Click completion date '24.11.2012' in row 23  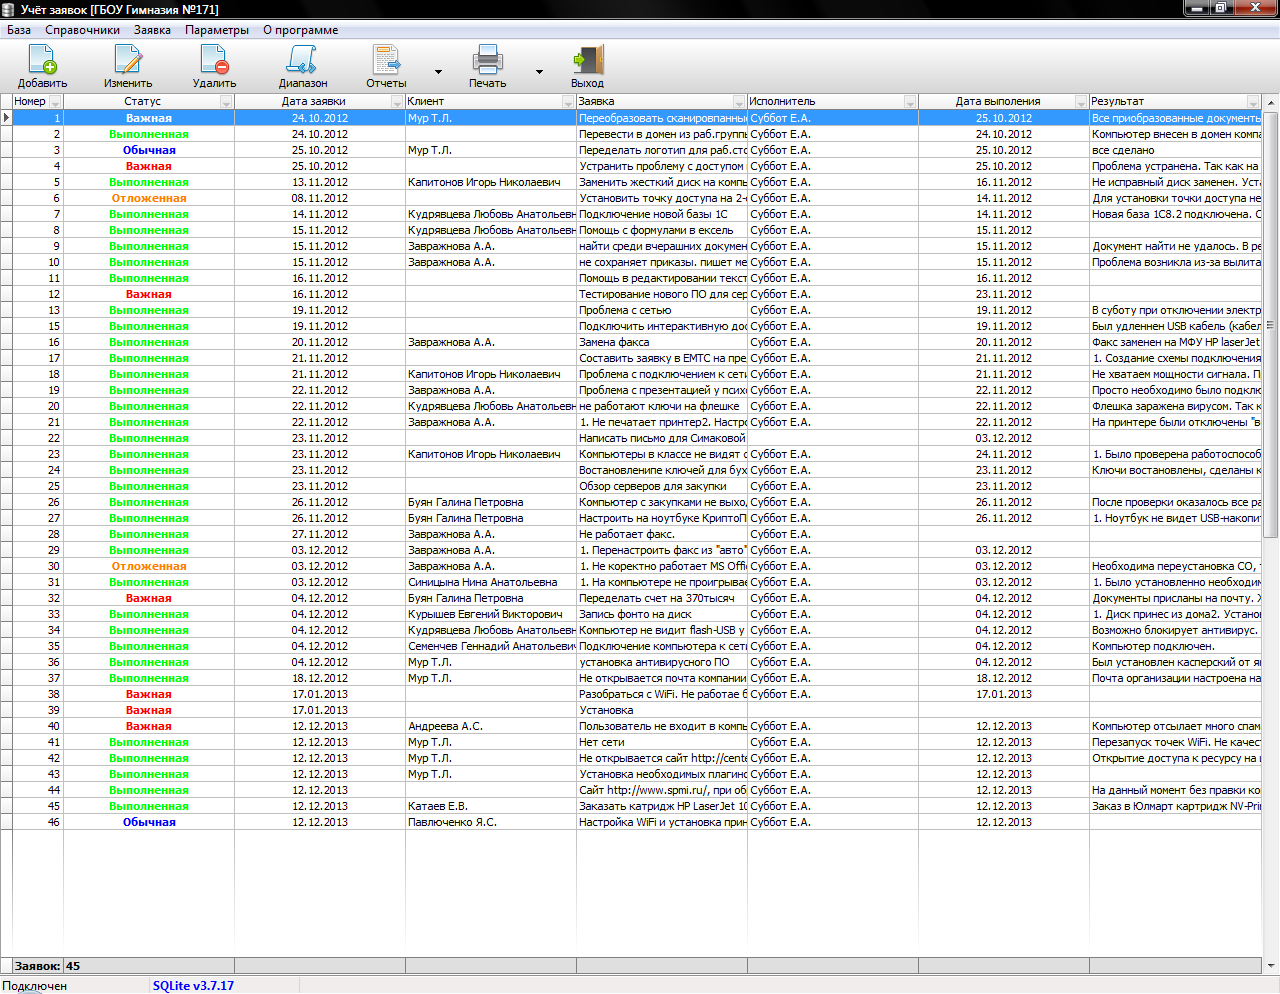[x=1004, y=454]
